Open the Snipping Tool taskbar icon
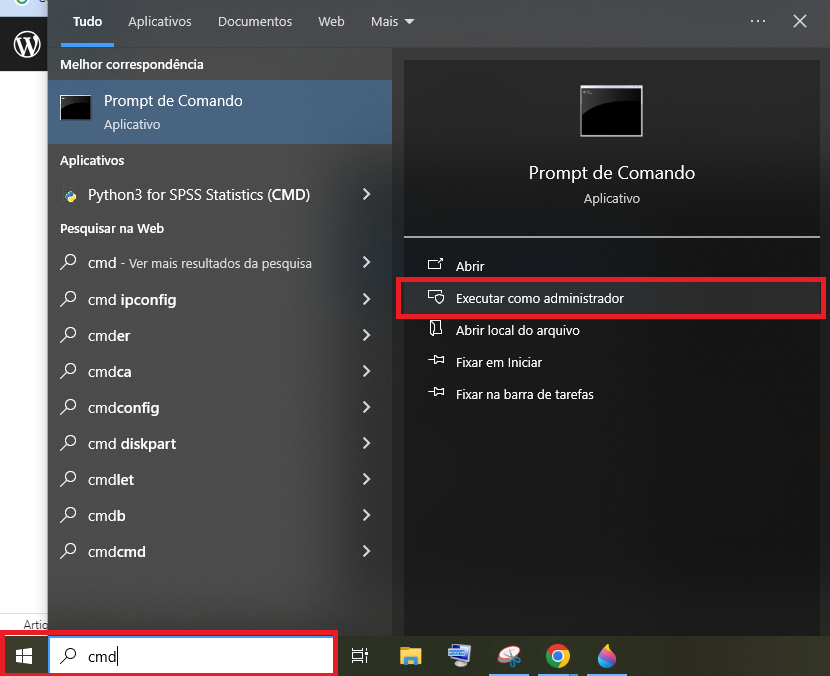Screen dimensions: 830x676 tap(509, 656)
